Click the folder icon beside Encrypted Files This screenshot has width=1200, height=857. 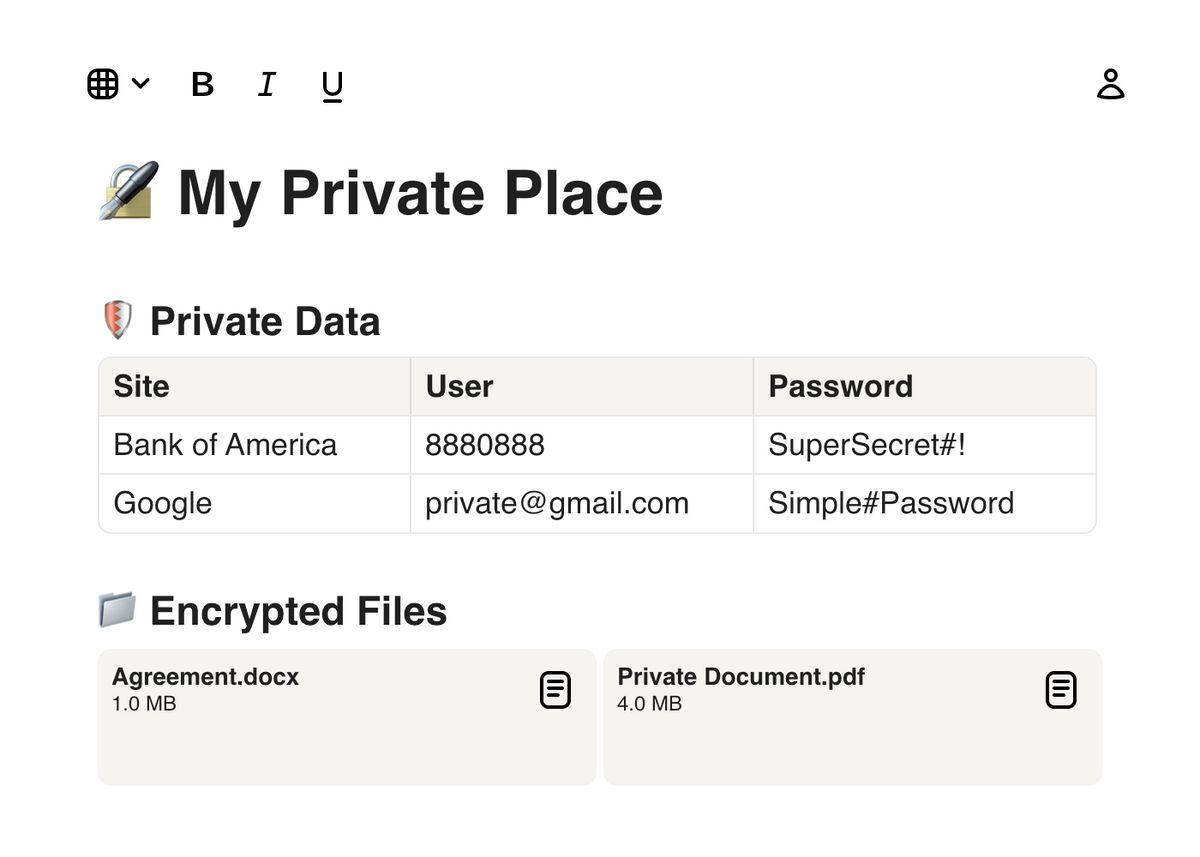click(x=117, y=609)
